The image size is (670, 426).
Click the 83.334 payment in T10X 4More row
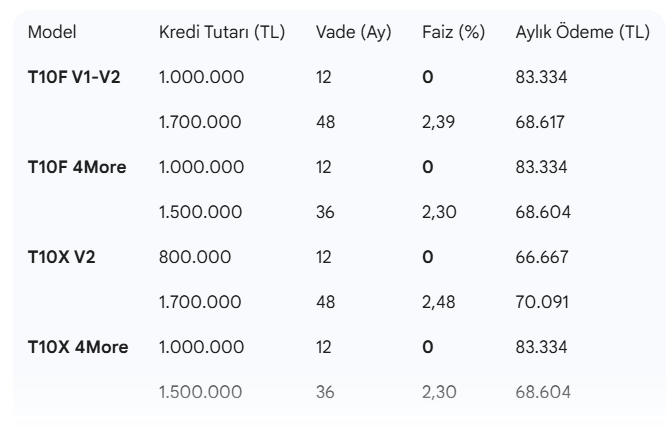541,347
